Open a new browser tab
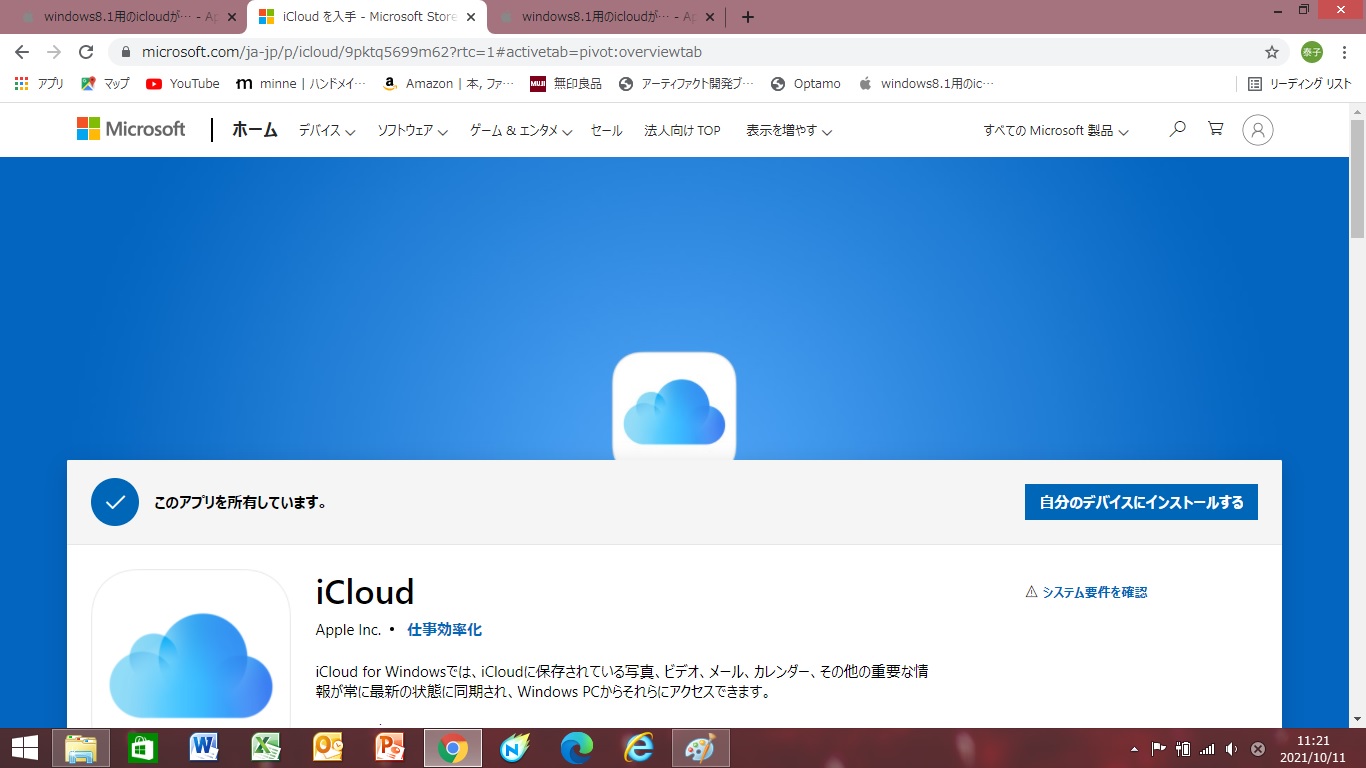Viewport: 1366px width, 768px height. tap(748, 17)
